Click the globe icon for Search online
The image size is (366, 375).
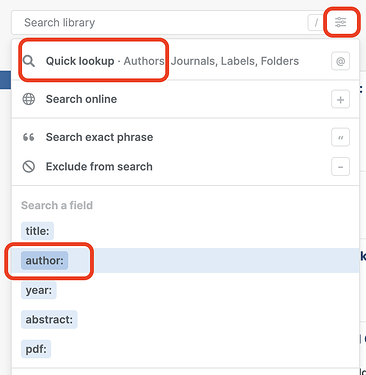pos(29,99)
